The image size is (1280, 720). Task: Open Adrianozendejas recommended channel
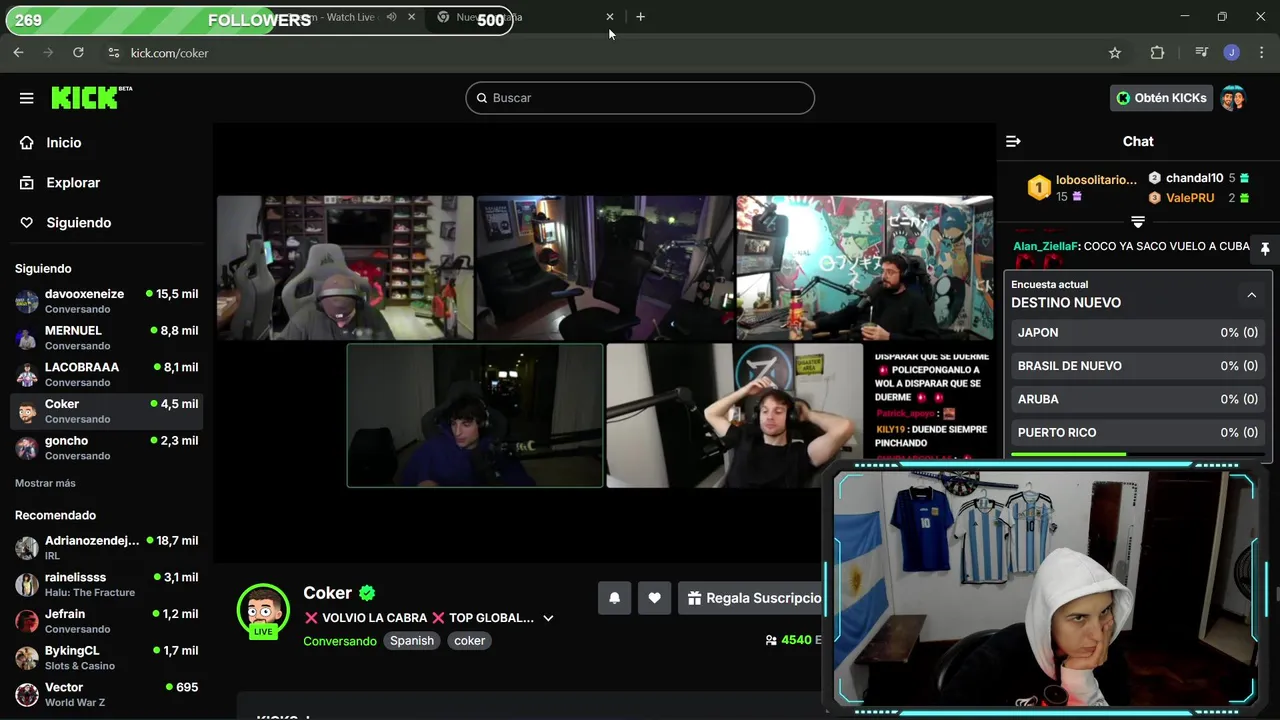(x=106, y=548)
